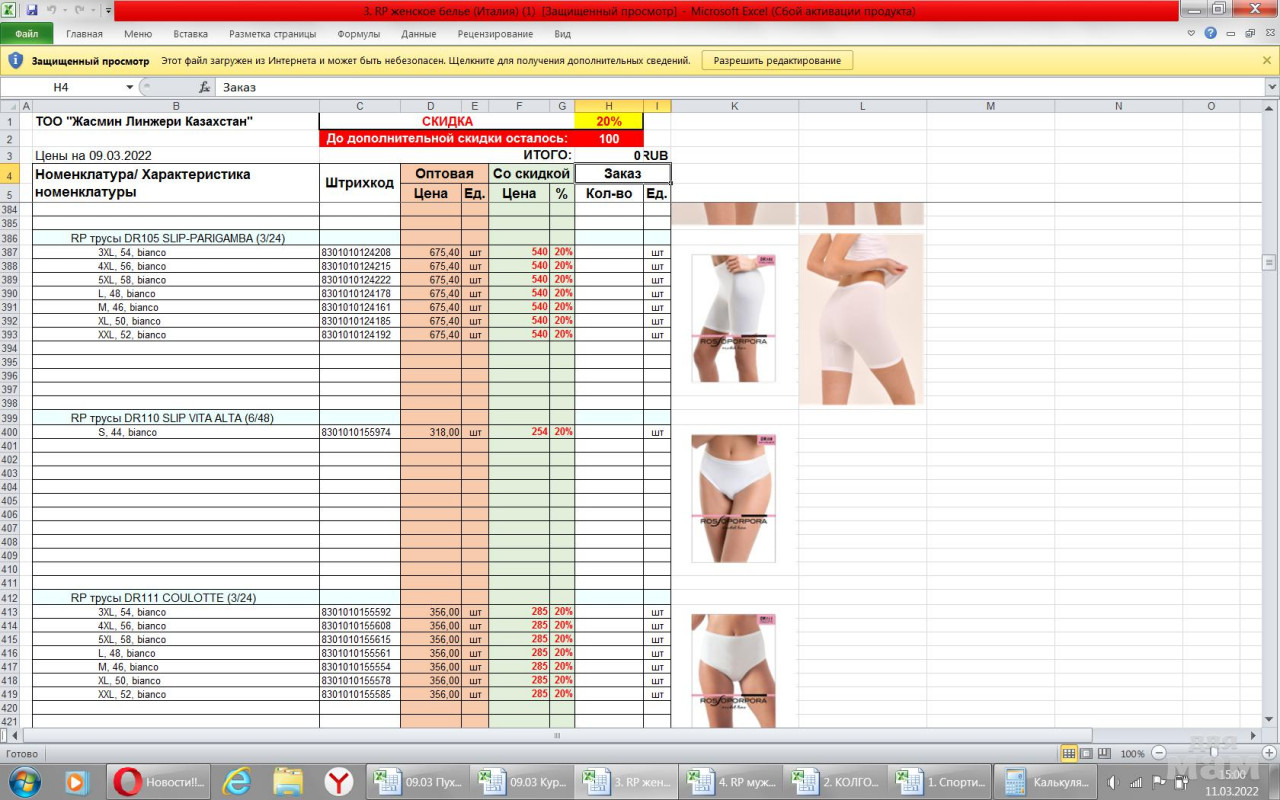Switch to Page Break Preview view

[x=1103, y=753]
